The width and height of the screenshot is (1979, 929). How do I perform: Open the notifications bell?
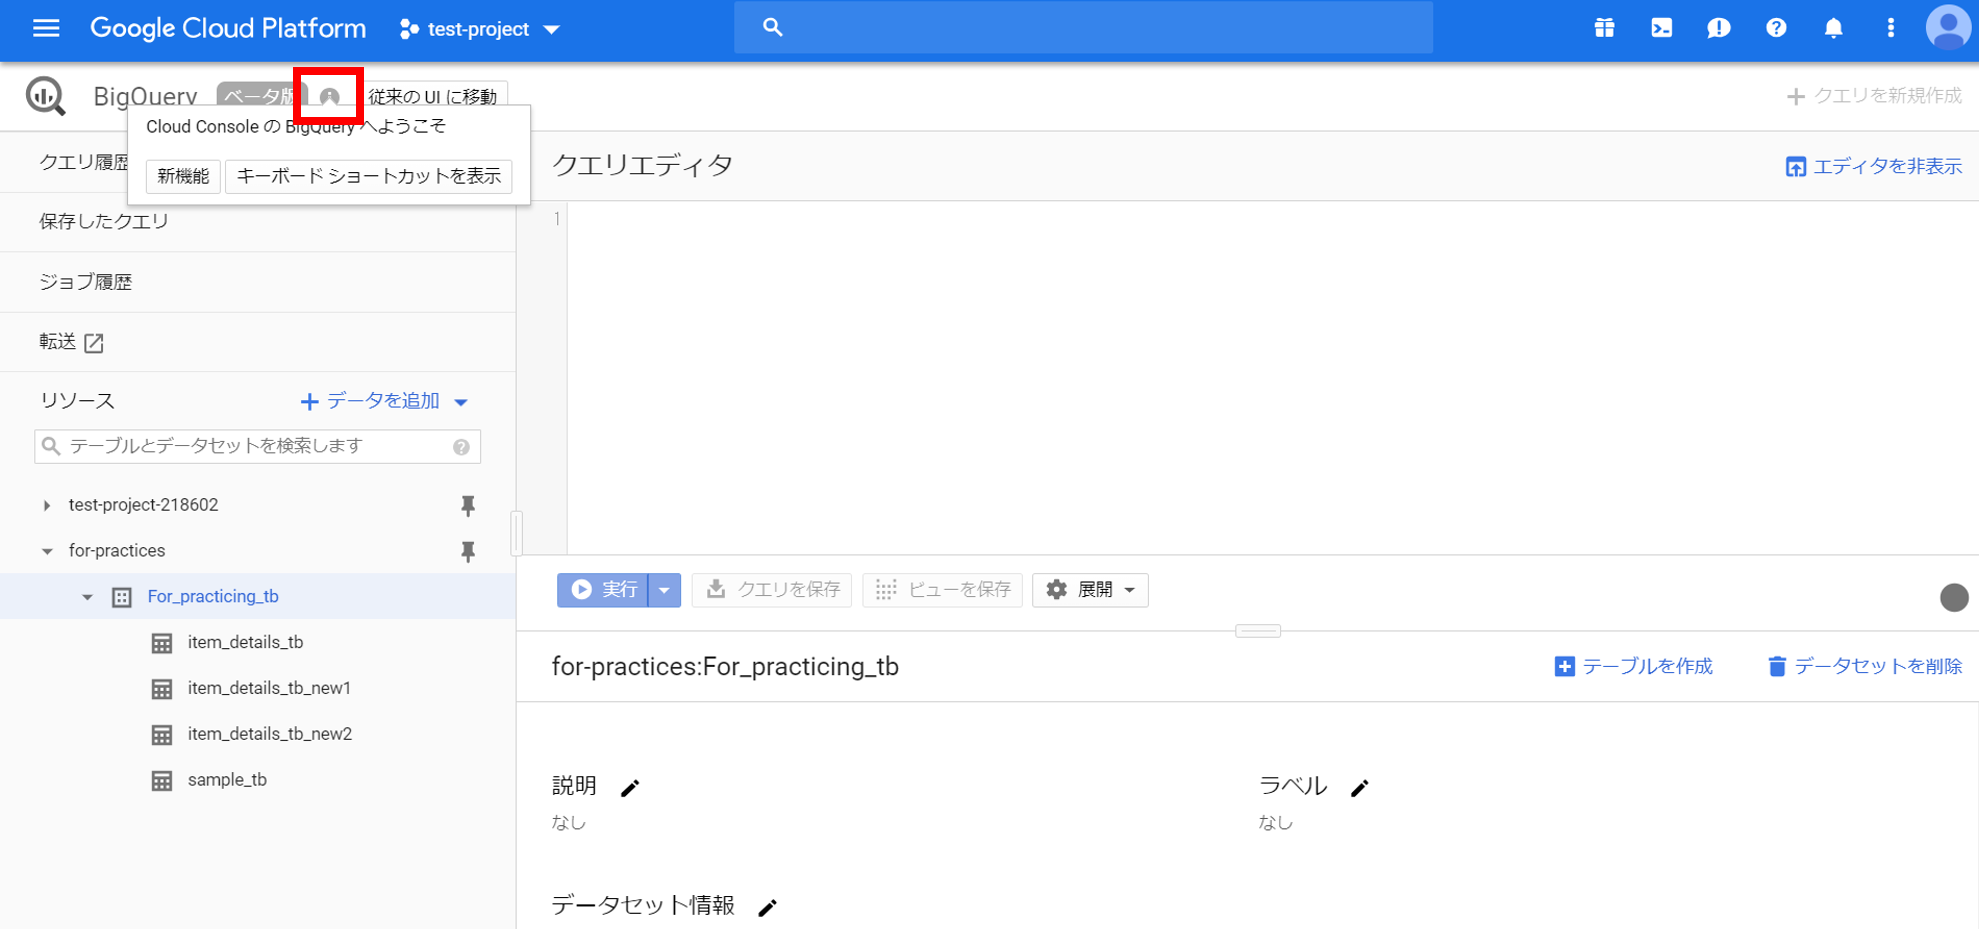[x=1833, y=27]
